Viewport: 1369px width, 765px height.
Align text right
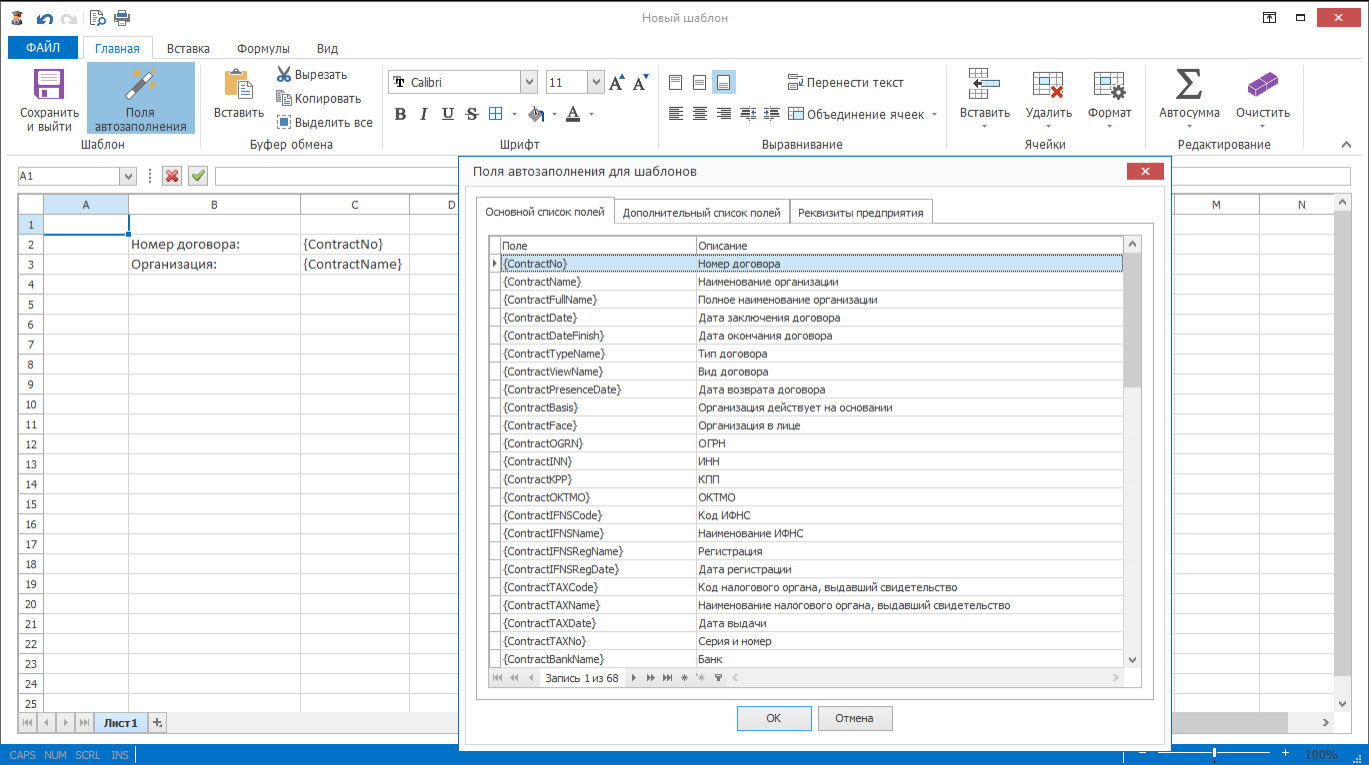(x=724, y=114)
